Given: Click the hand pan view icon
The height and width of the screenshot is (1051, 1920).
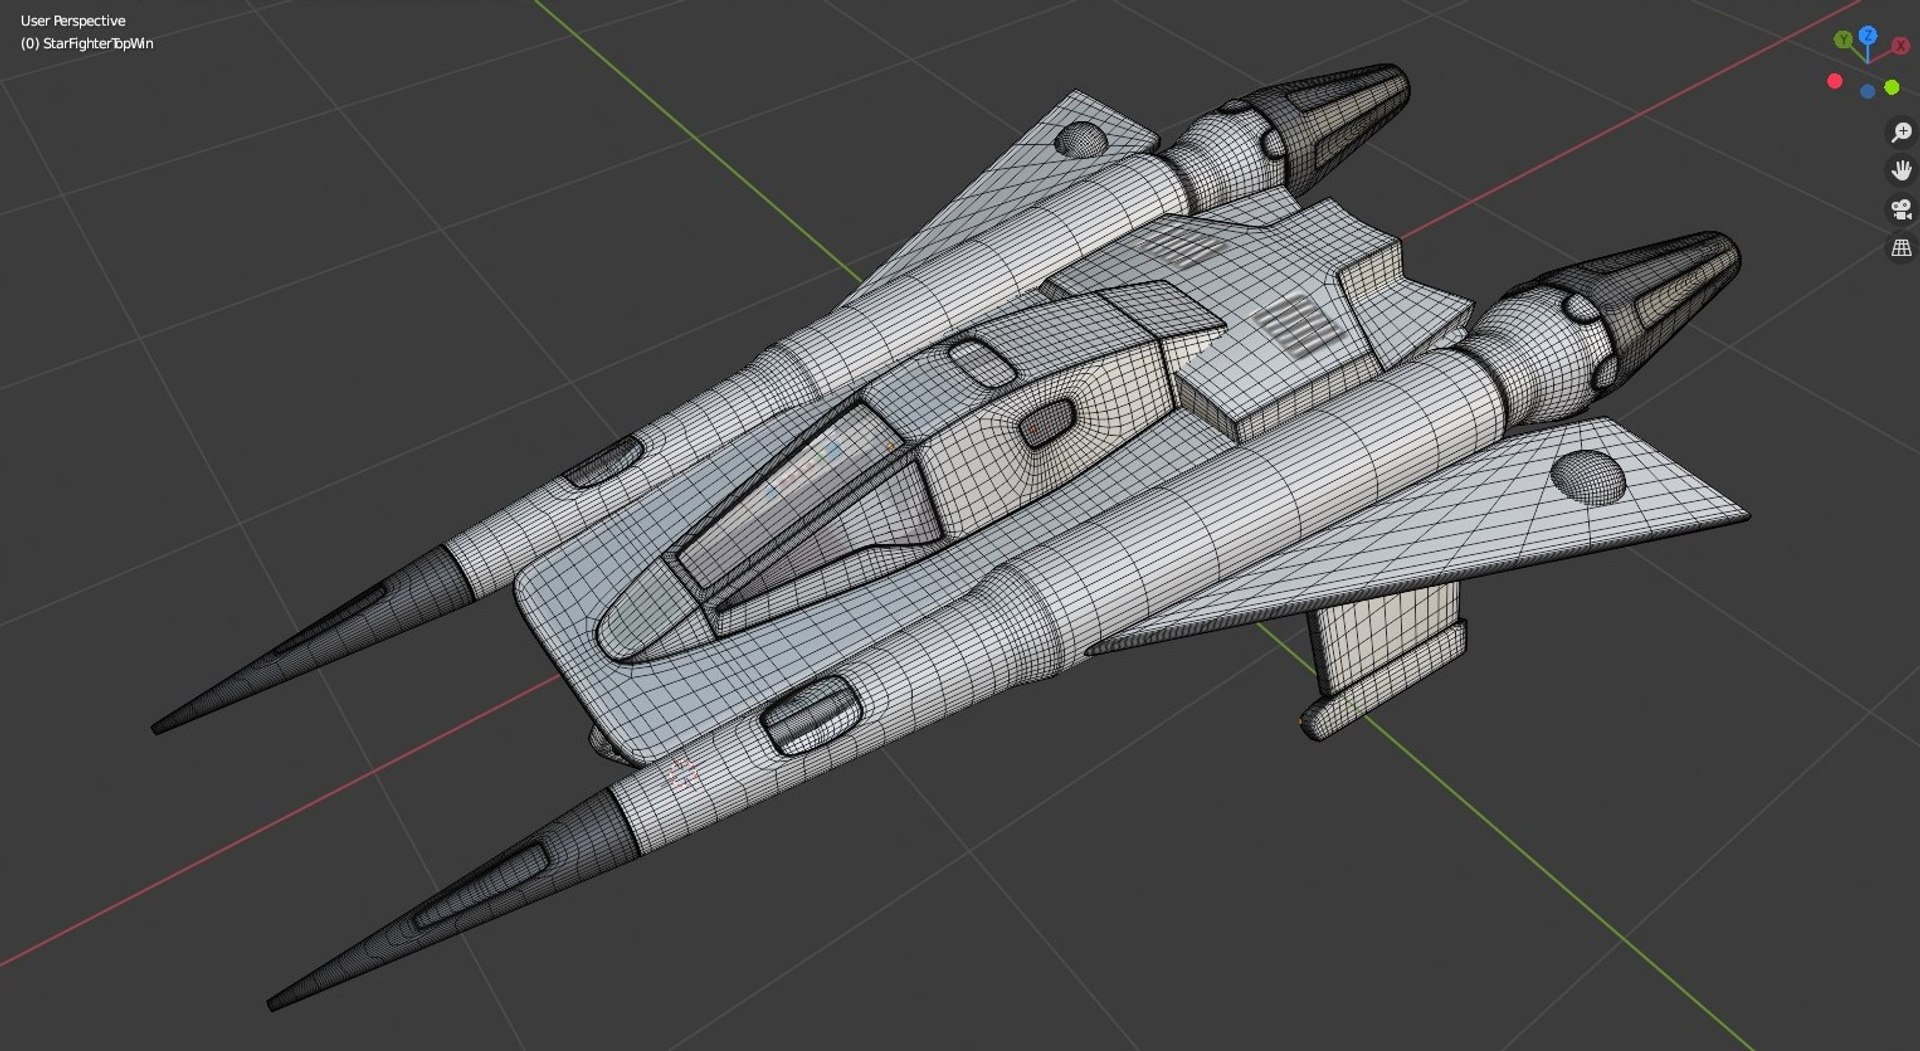Looking at the screenshot, I should coord(1901,170).
